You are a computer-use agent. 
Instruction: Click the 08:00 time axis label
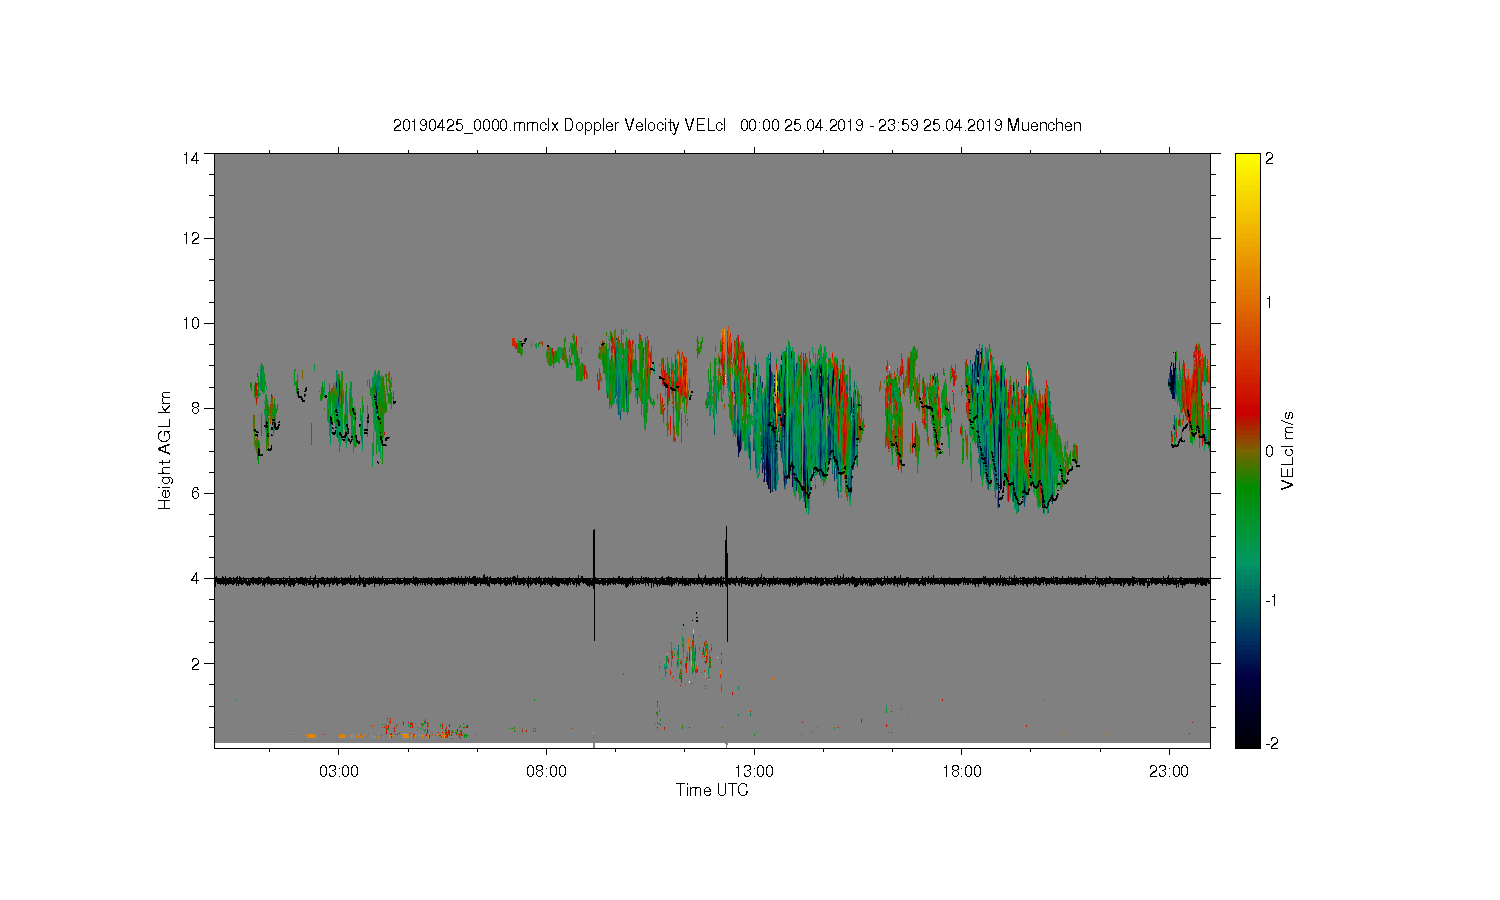click(546, 772)
